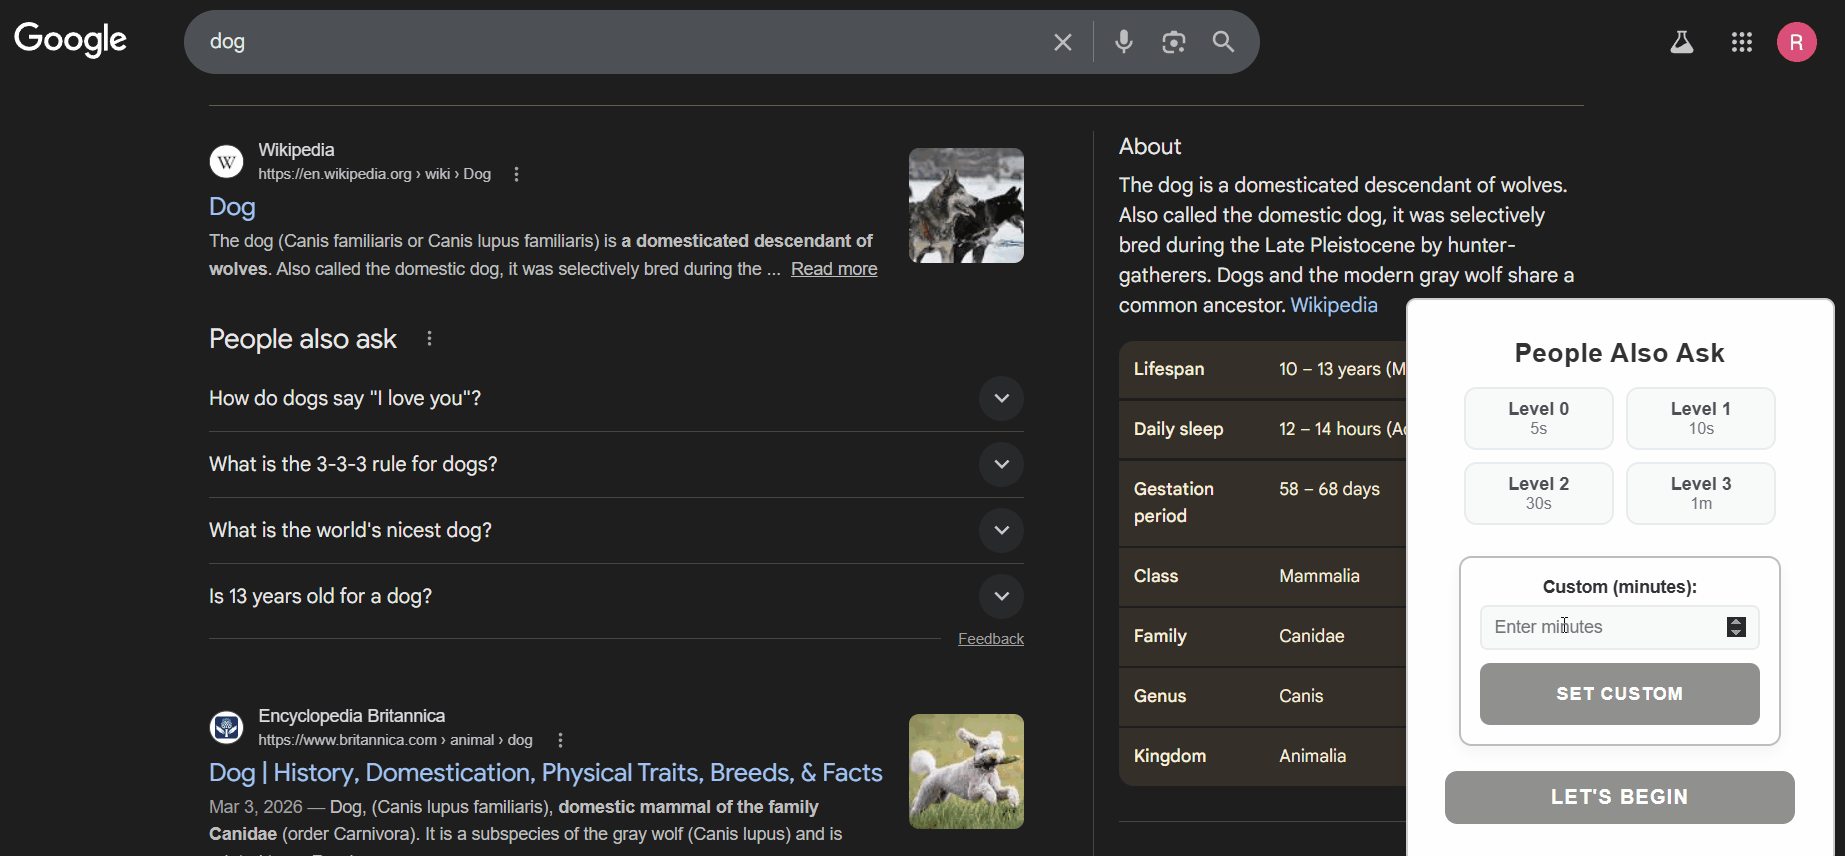Expand "What is the world's nicest dog?"

(x=1001, y=530)
